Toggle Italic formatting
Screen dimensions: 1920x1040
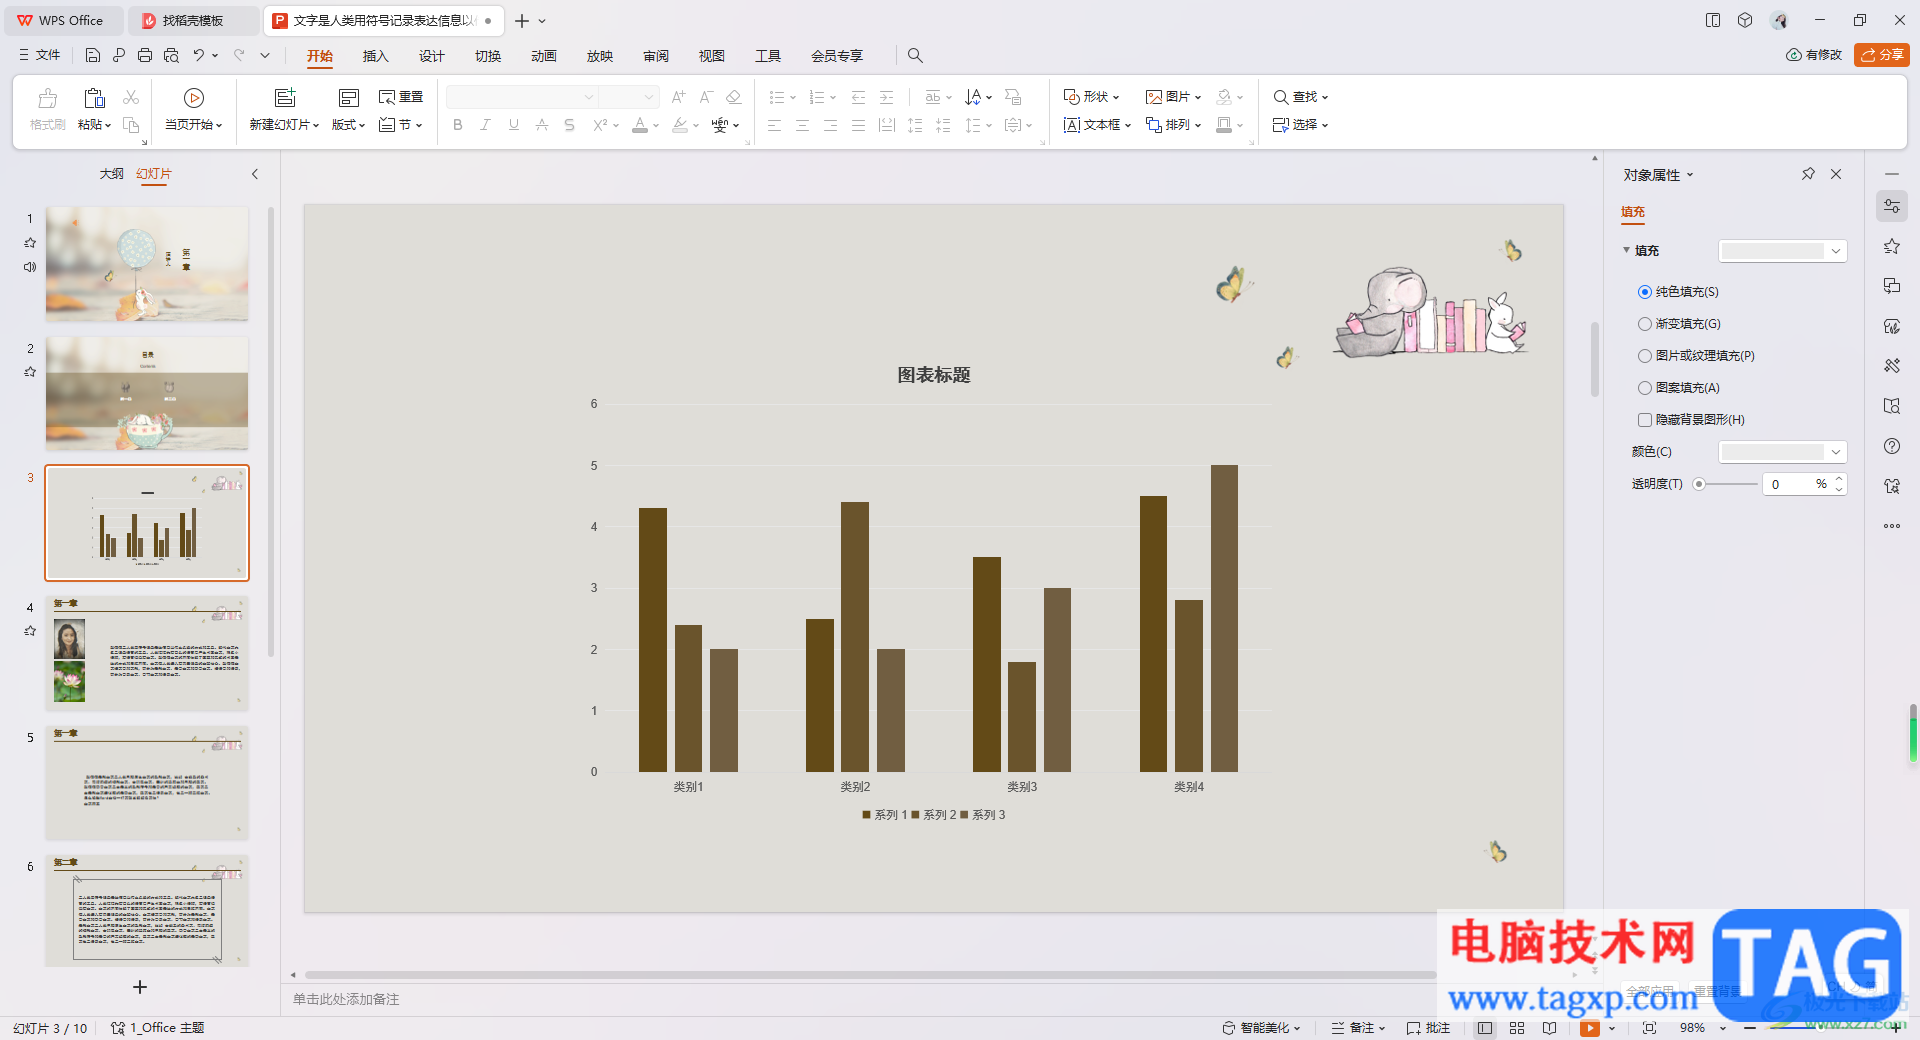[x=485, y=125]
